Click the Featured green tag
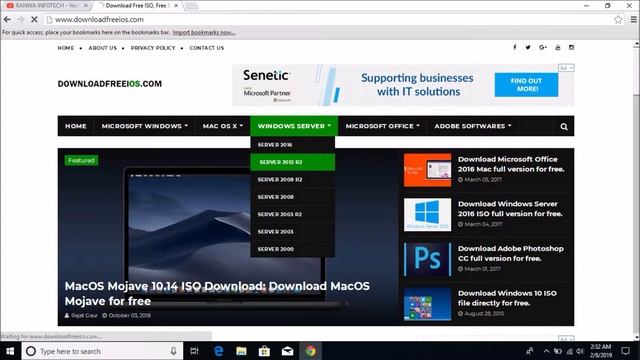Screen dimensions: 640x360 (x=81, y=160)
